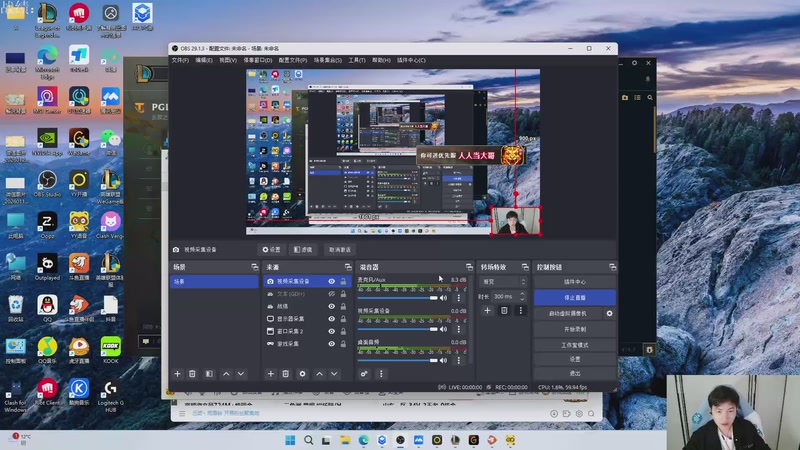Add a new transition with plus icon

tap(487, 311)
